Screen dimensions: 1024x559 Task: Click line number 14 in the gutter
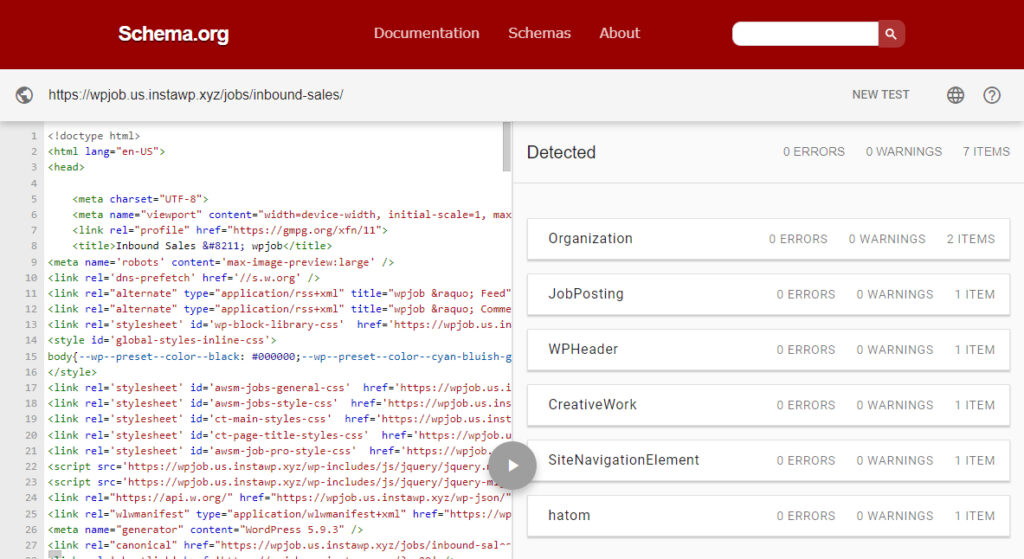(31, 340)
